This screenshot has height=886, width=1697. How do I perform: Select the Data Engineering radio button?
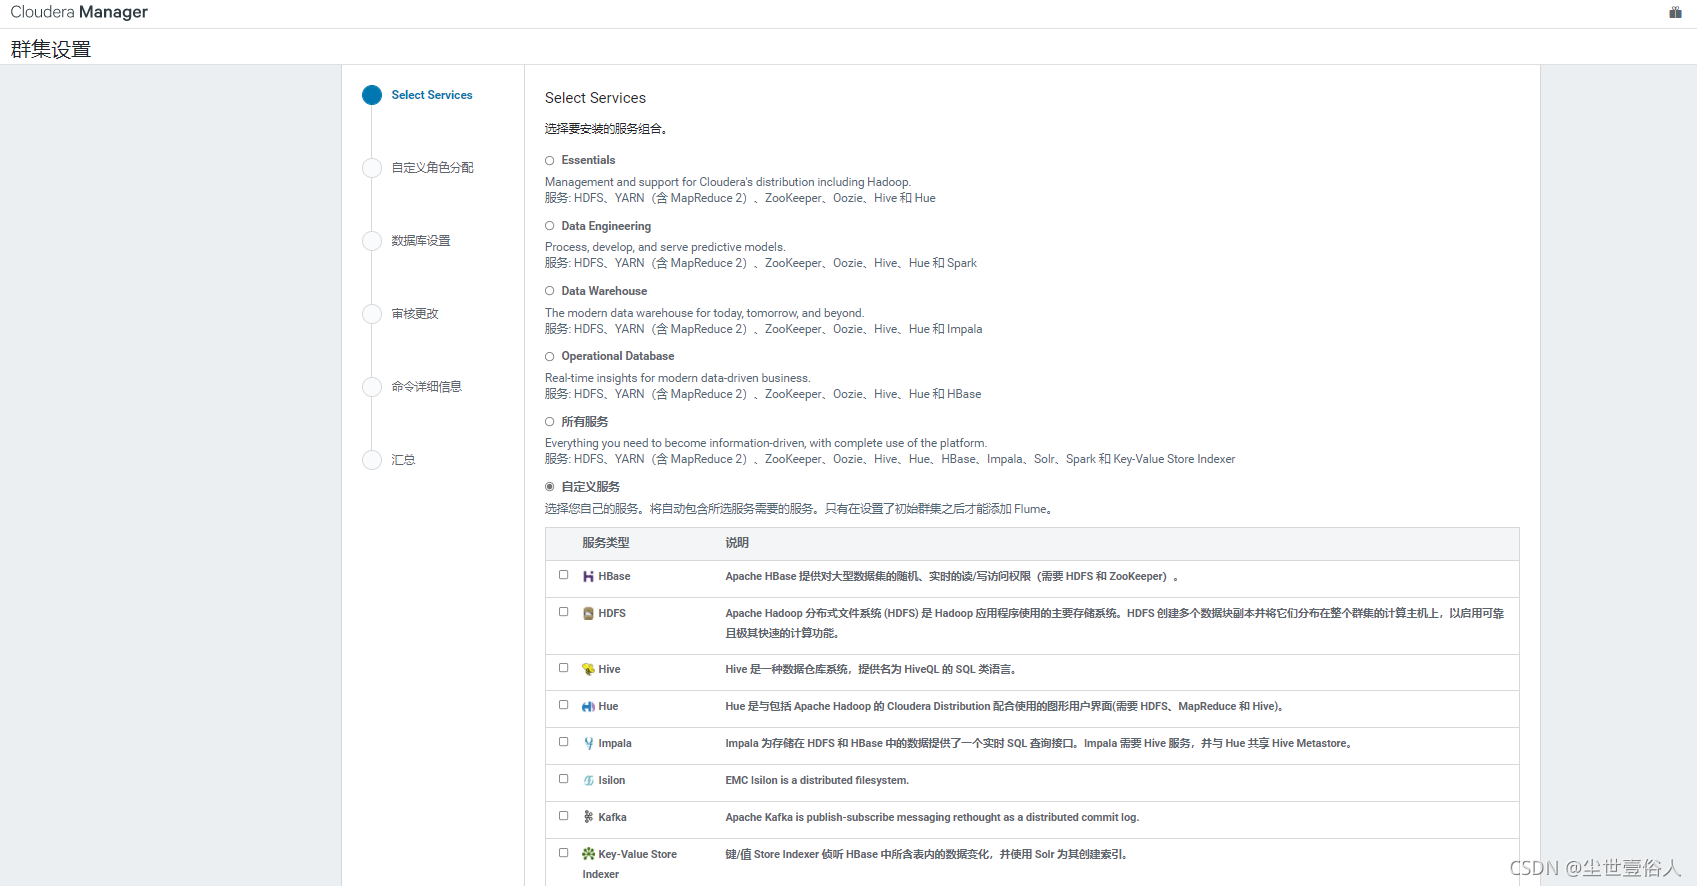pos(549,226)
